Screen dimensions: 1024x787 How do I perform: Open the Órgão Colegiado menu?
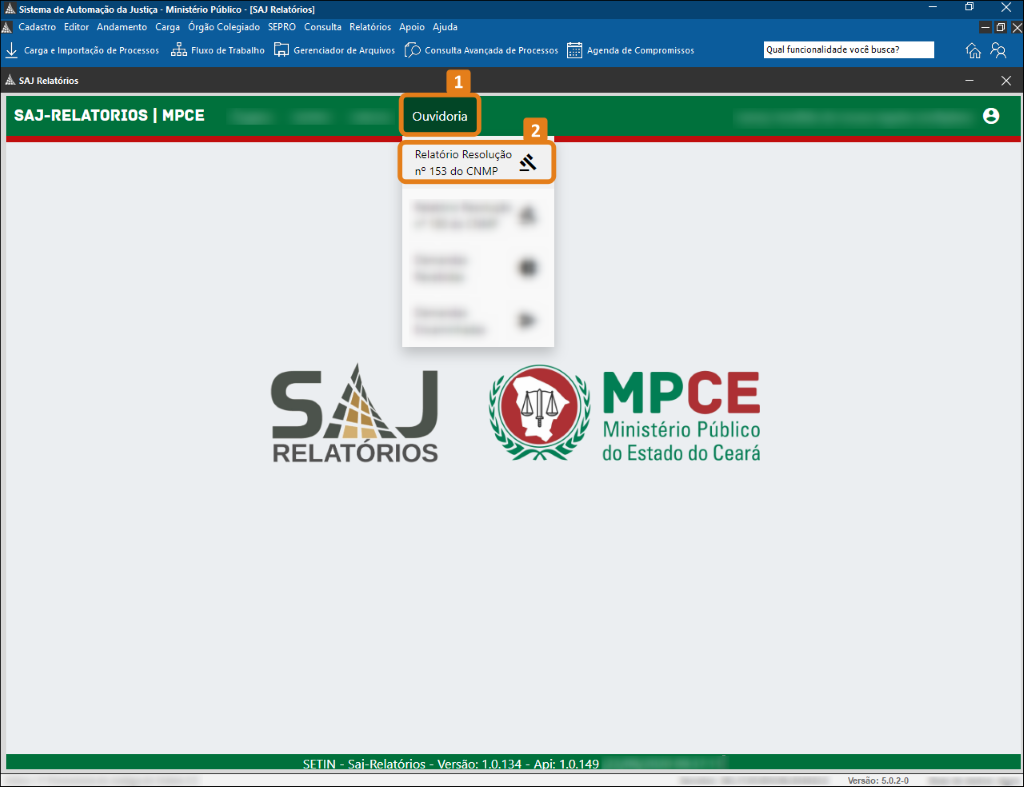[x=223, y=27]
